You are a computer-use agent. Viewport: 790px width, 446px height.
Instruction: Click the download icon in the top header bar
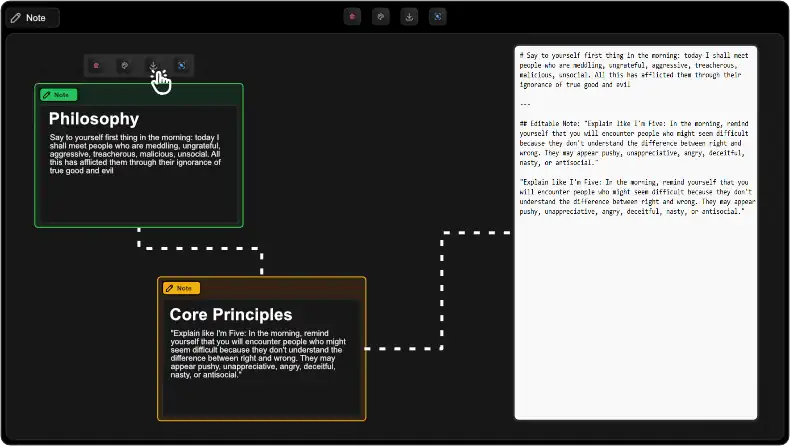pos(409,17)
